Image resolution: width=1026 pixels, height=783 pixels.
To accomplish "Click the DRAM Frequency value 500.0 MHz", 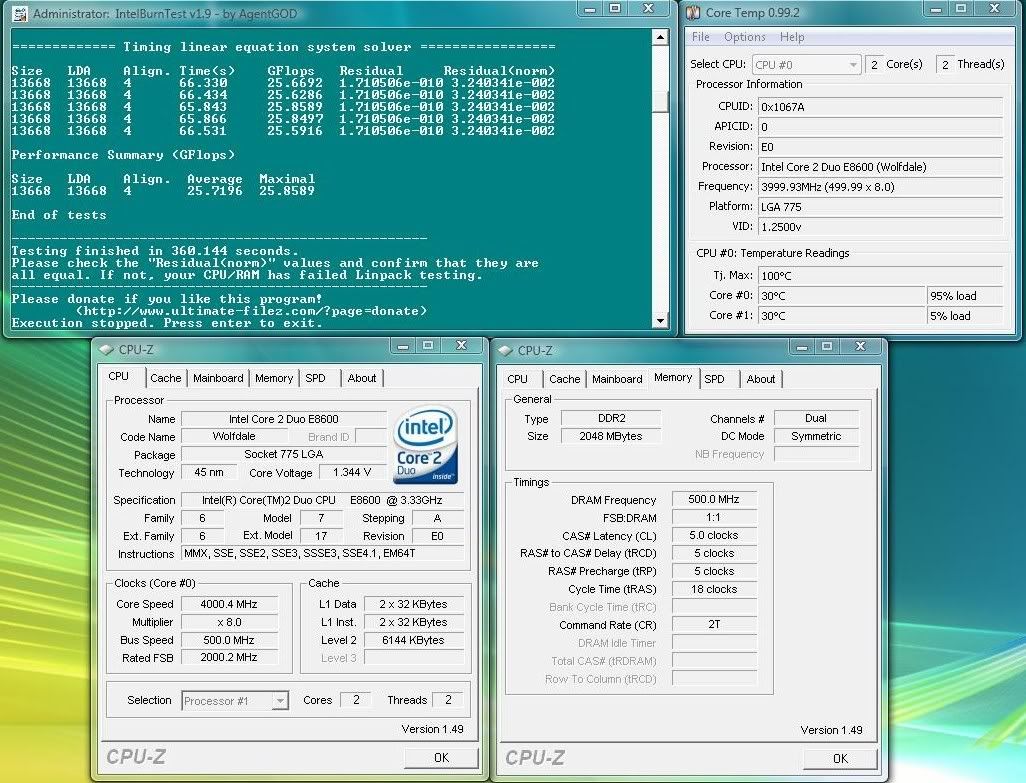I will (714, 499).
